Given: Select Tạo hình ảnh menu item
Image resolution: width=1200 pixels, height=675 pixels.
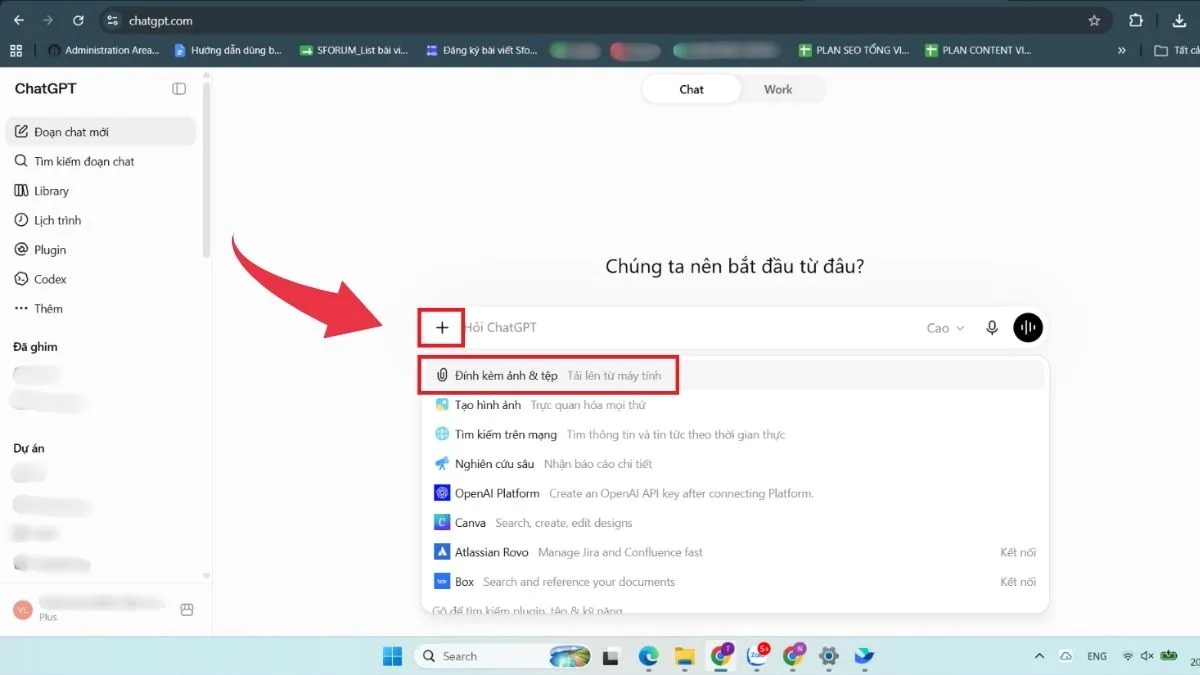Looking at the screenshot, I should pyautogui.click(x=734, y=405).
